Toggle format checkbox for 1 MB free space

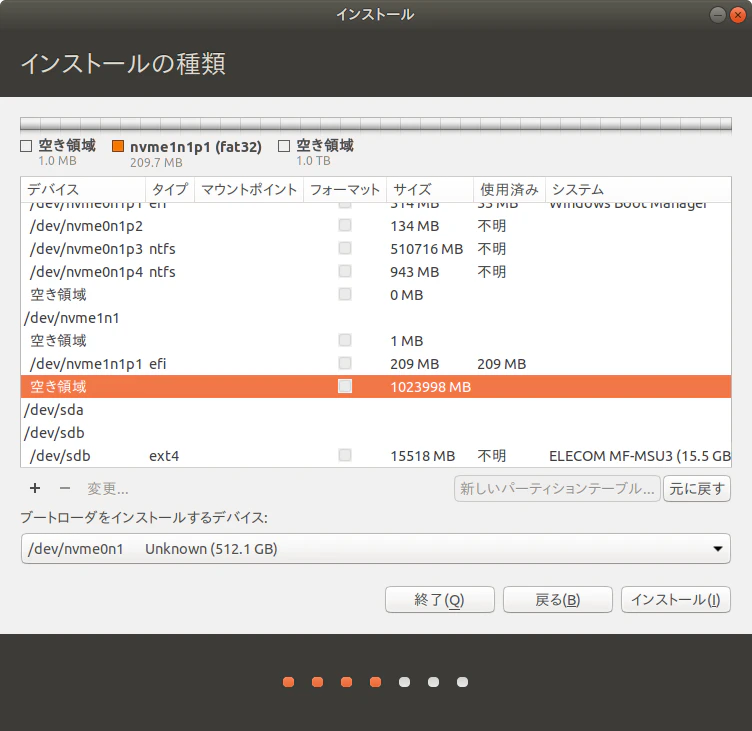[x=345, y=340]
